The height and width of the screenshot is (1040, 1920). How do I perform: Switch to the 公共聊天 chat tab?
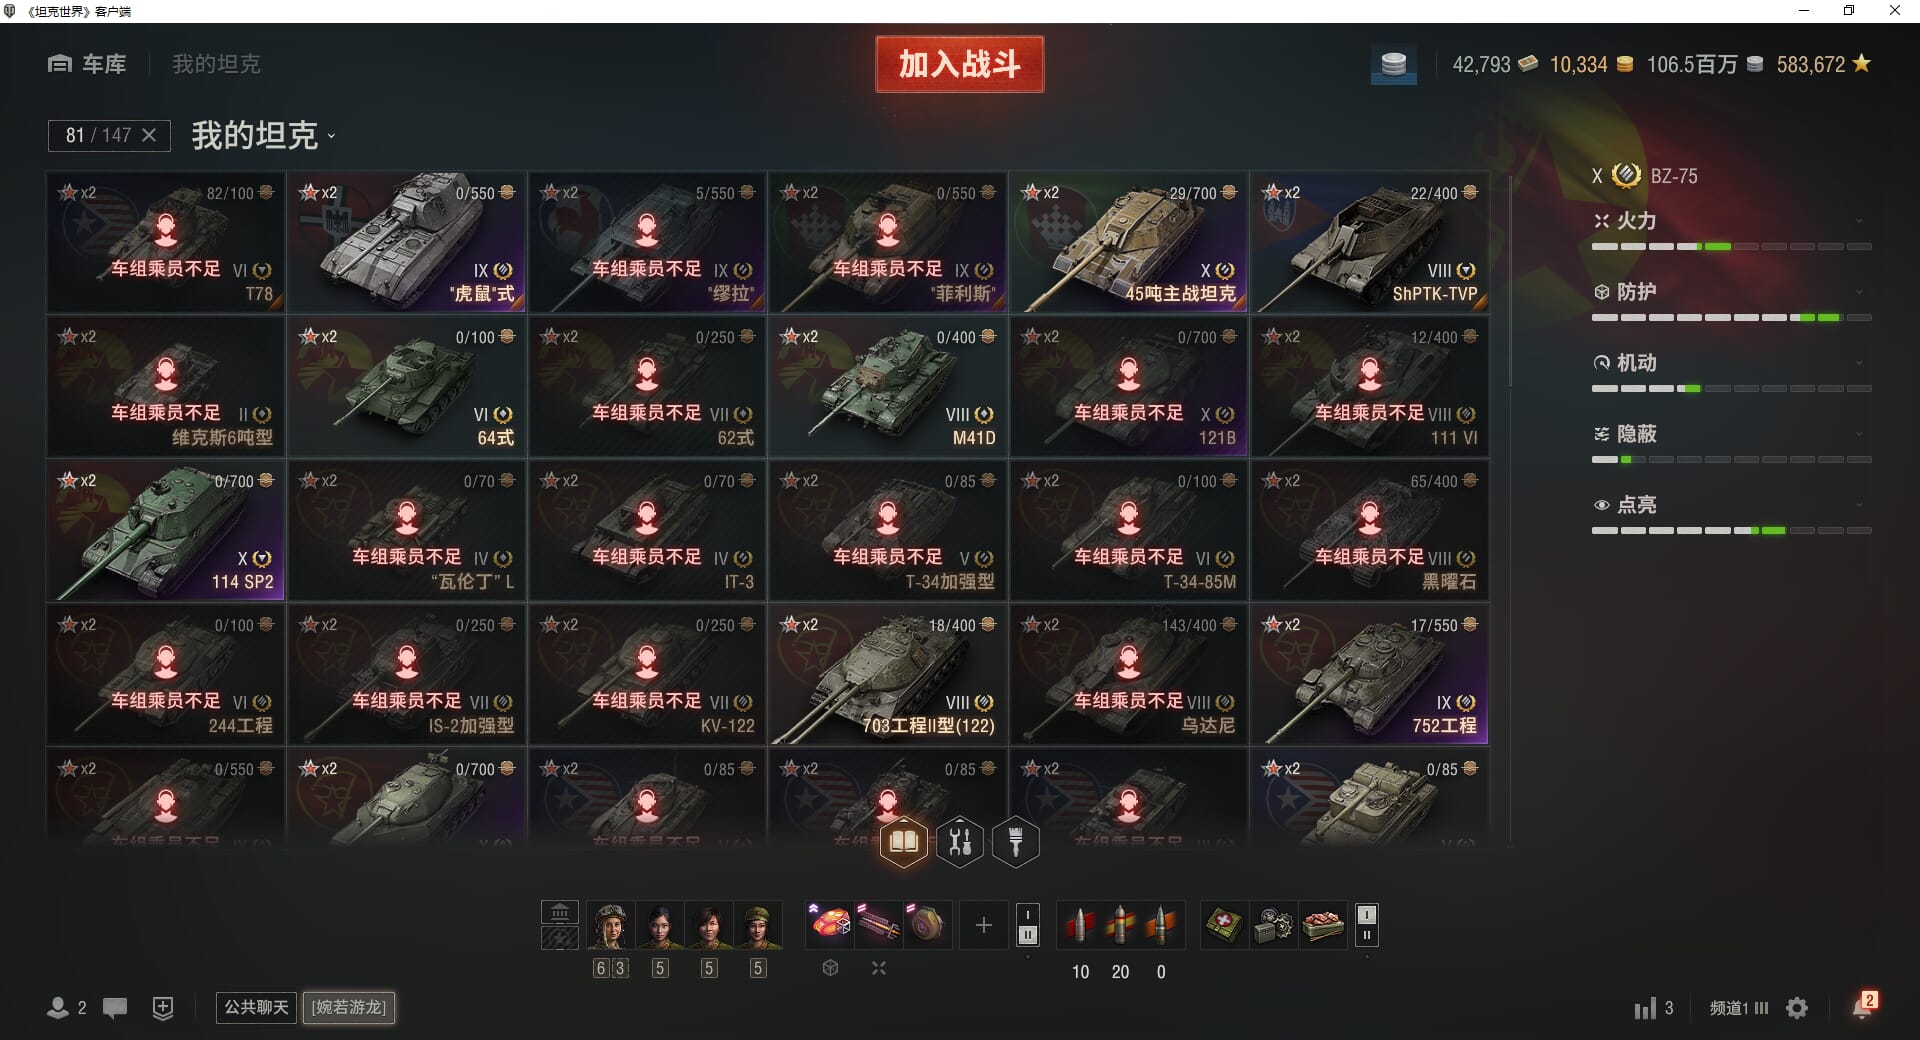256,1007
